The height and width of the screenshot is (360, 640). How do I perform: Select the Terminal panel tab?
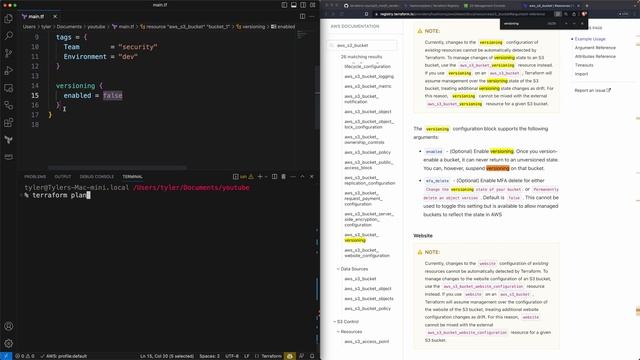pyautogui.click(x=132, y=177)
